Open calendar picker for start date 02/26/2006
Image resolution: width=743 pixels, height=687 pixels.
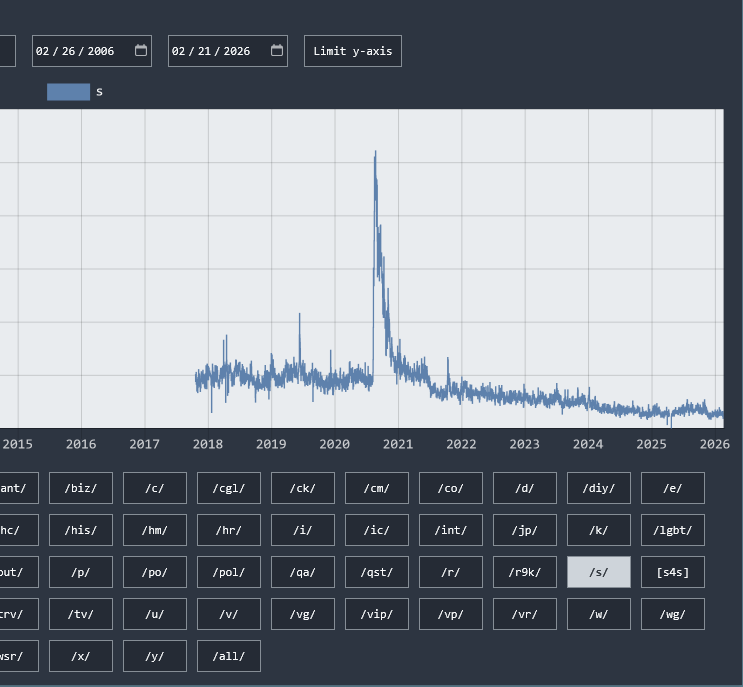pyautogui.click(x=141, y=50)
